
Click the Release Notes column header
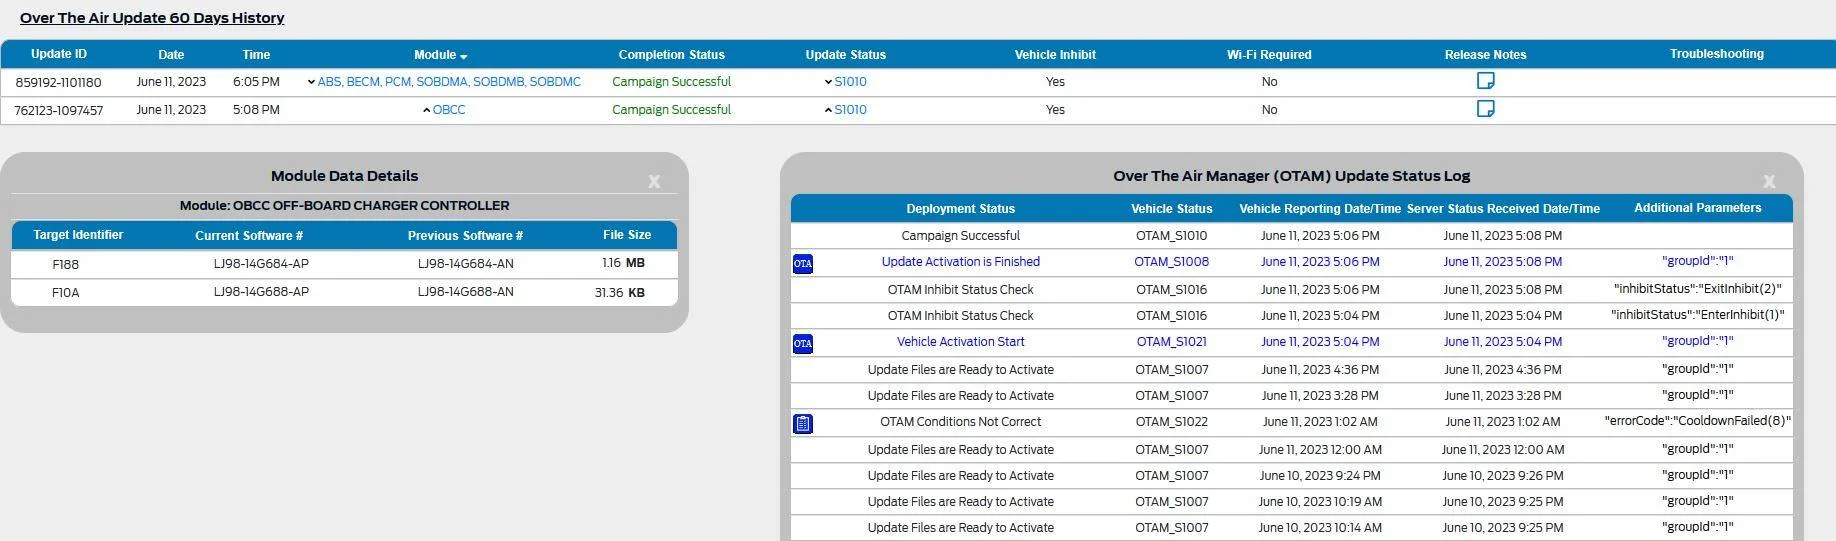[x=1485, y=55]
